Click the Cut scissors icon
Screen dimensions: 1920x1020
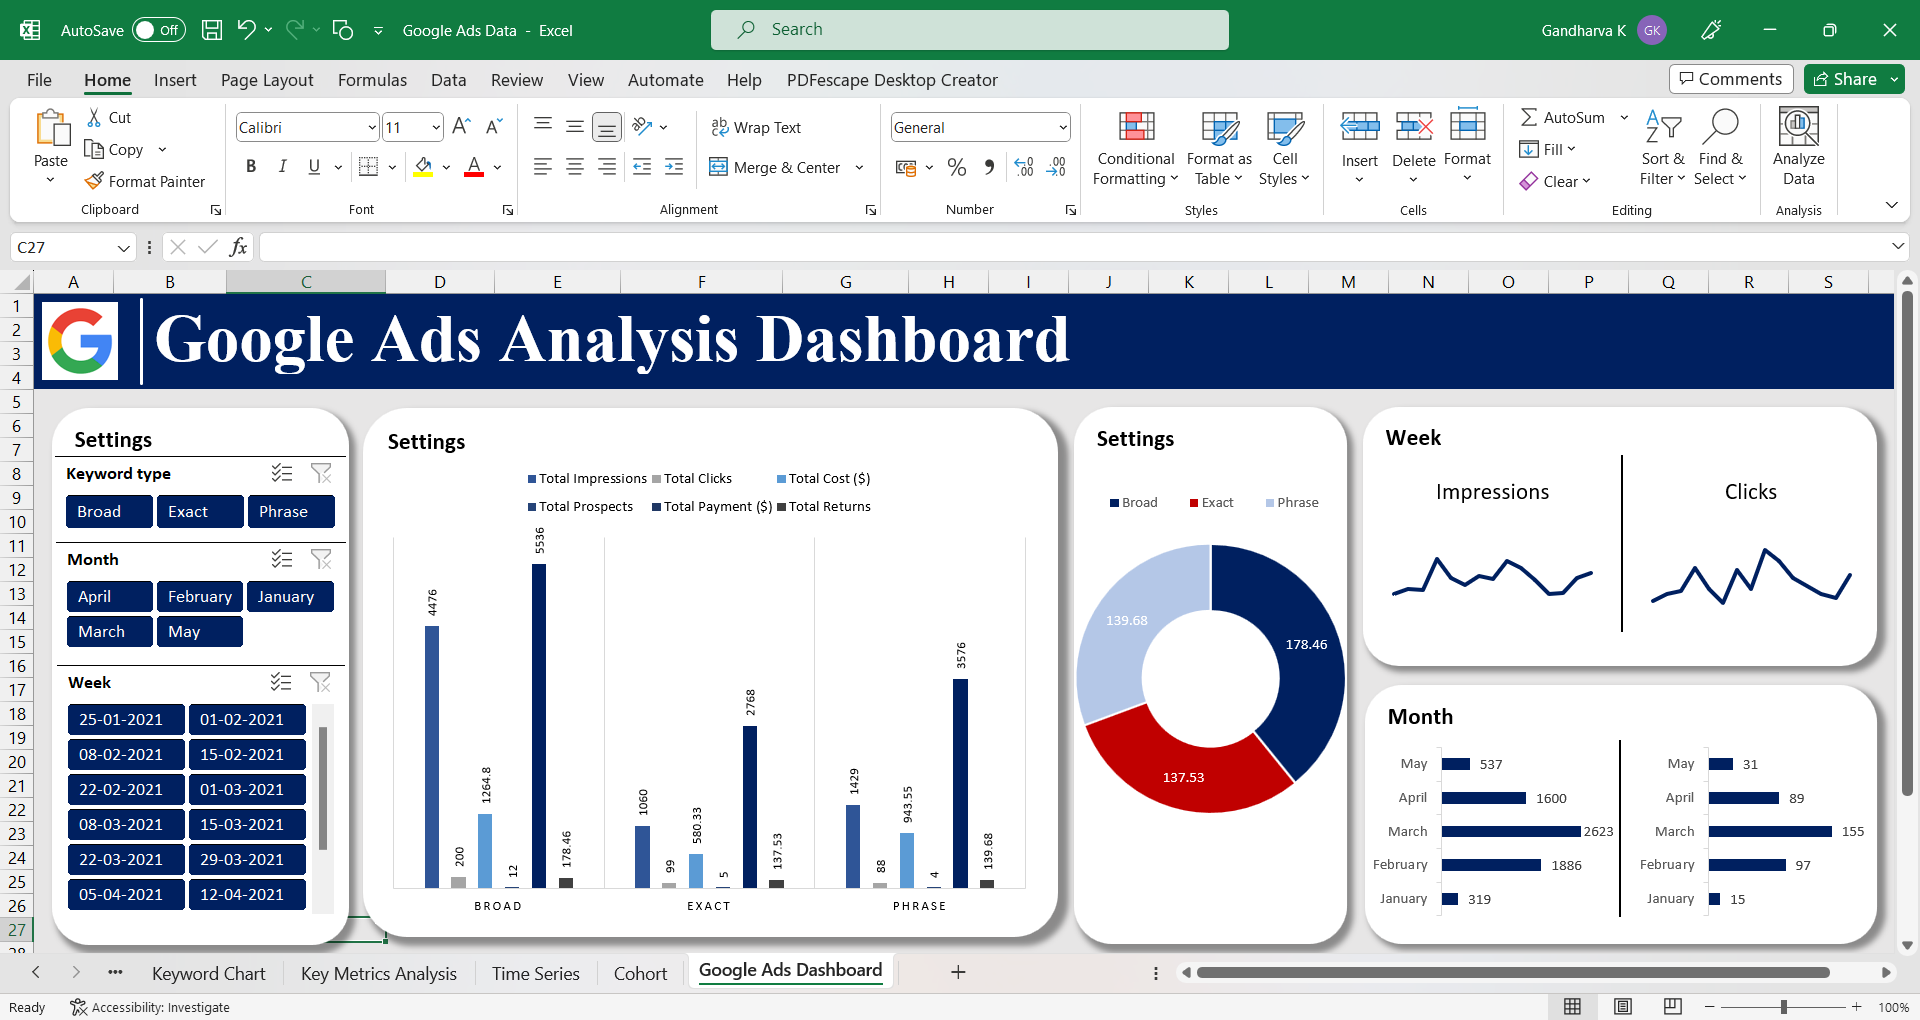[x=94, y=117]
